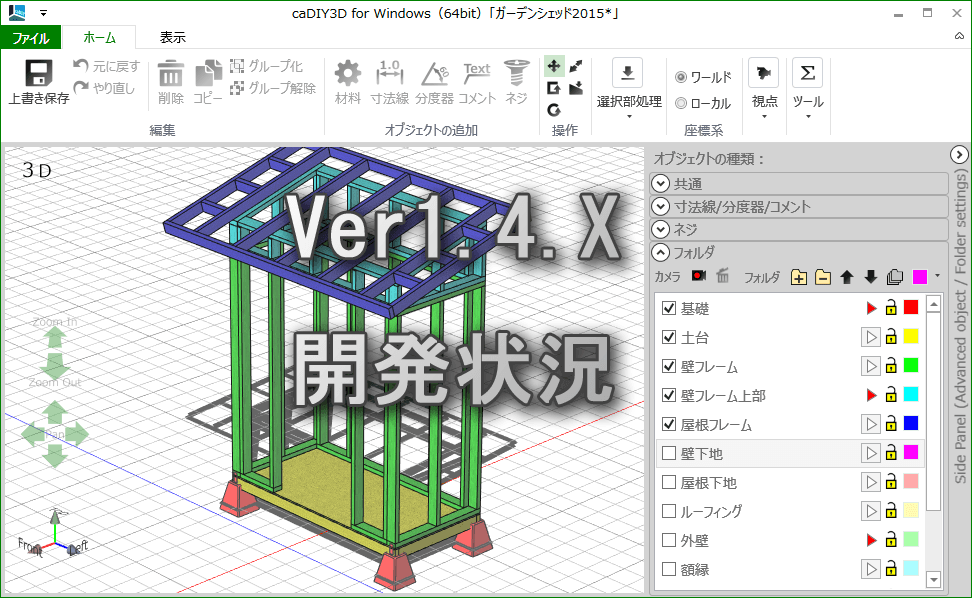Click the 壁フレーム green color swatch
This screenshot has width=972, height=598.
tap(911, 365)
